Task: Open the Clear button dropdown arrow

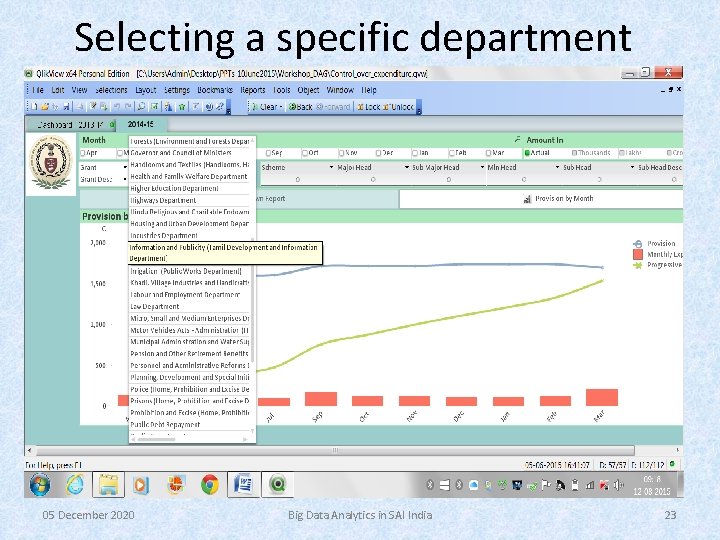Action: pyautogui.click(x=281, y=107)
